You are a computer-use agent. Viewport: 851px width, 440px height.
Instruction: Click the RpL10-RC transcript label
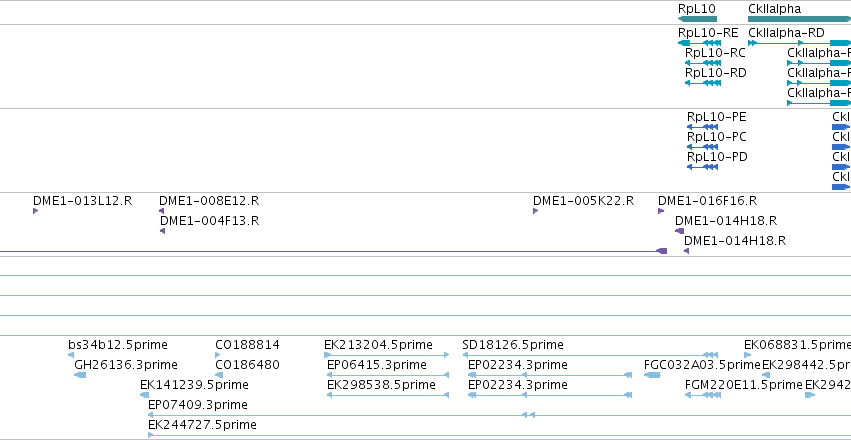715,53
